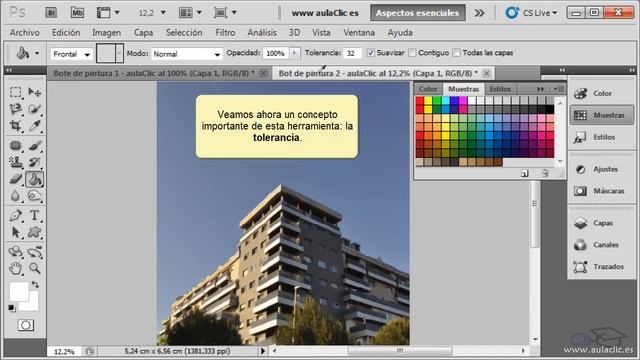Open the Máscaras panel button
Image resolution: width=640 pixels, height=360 pixels.
point(601,191)
